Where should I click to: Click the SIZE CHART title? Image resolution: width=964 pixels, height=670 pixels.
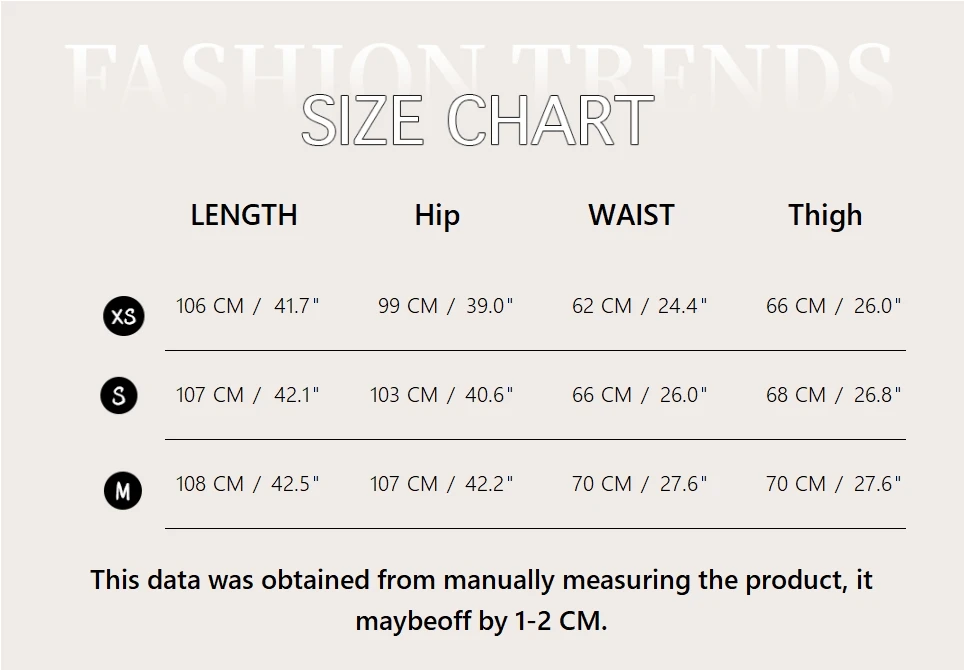point(477,121)
